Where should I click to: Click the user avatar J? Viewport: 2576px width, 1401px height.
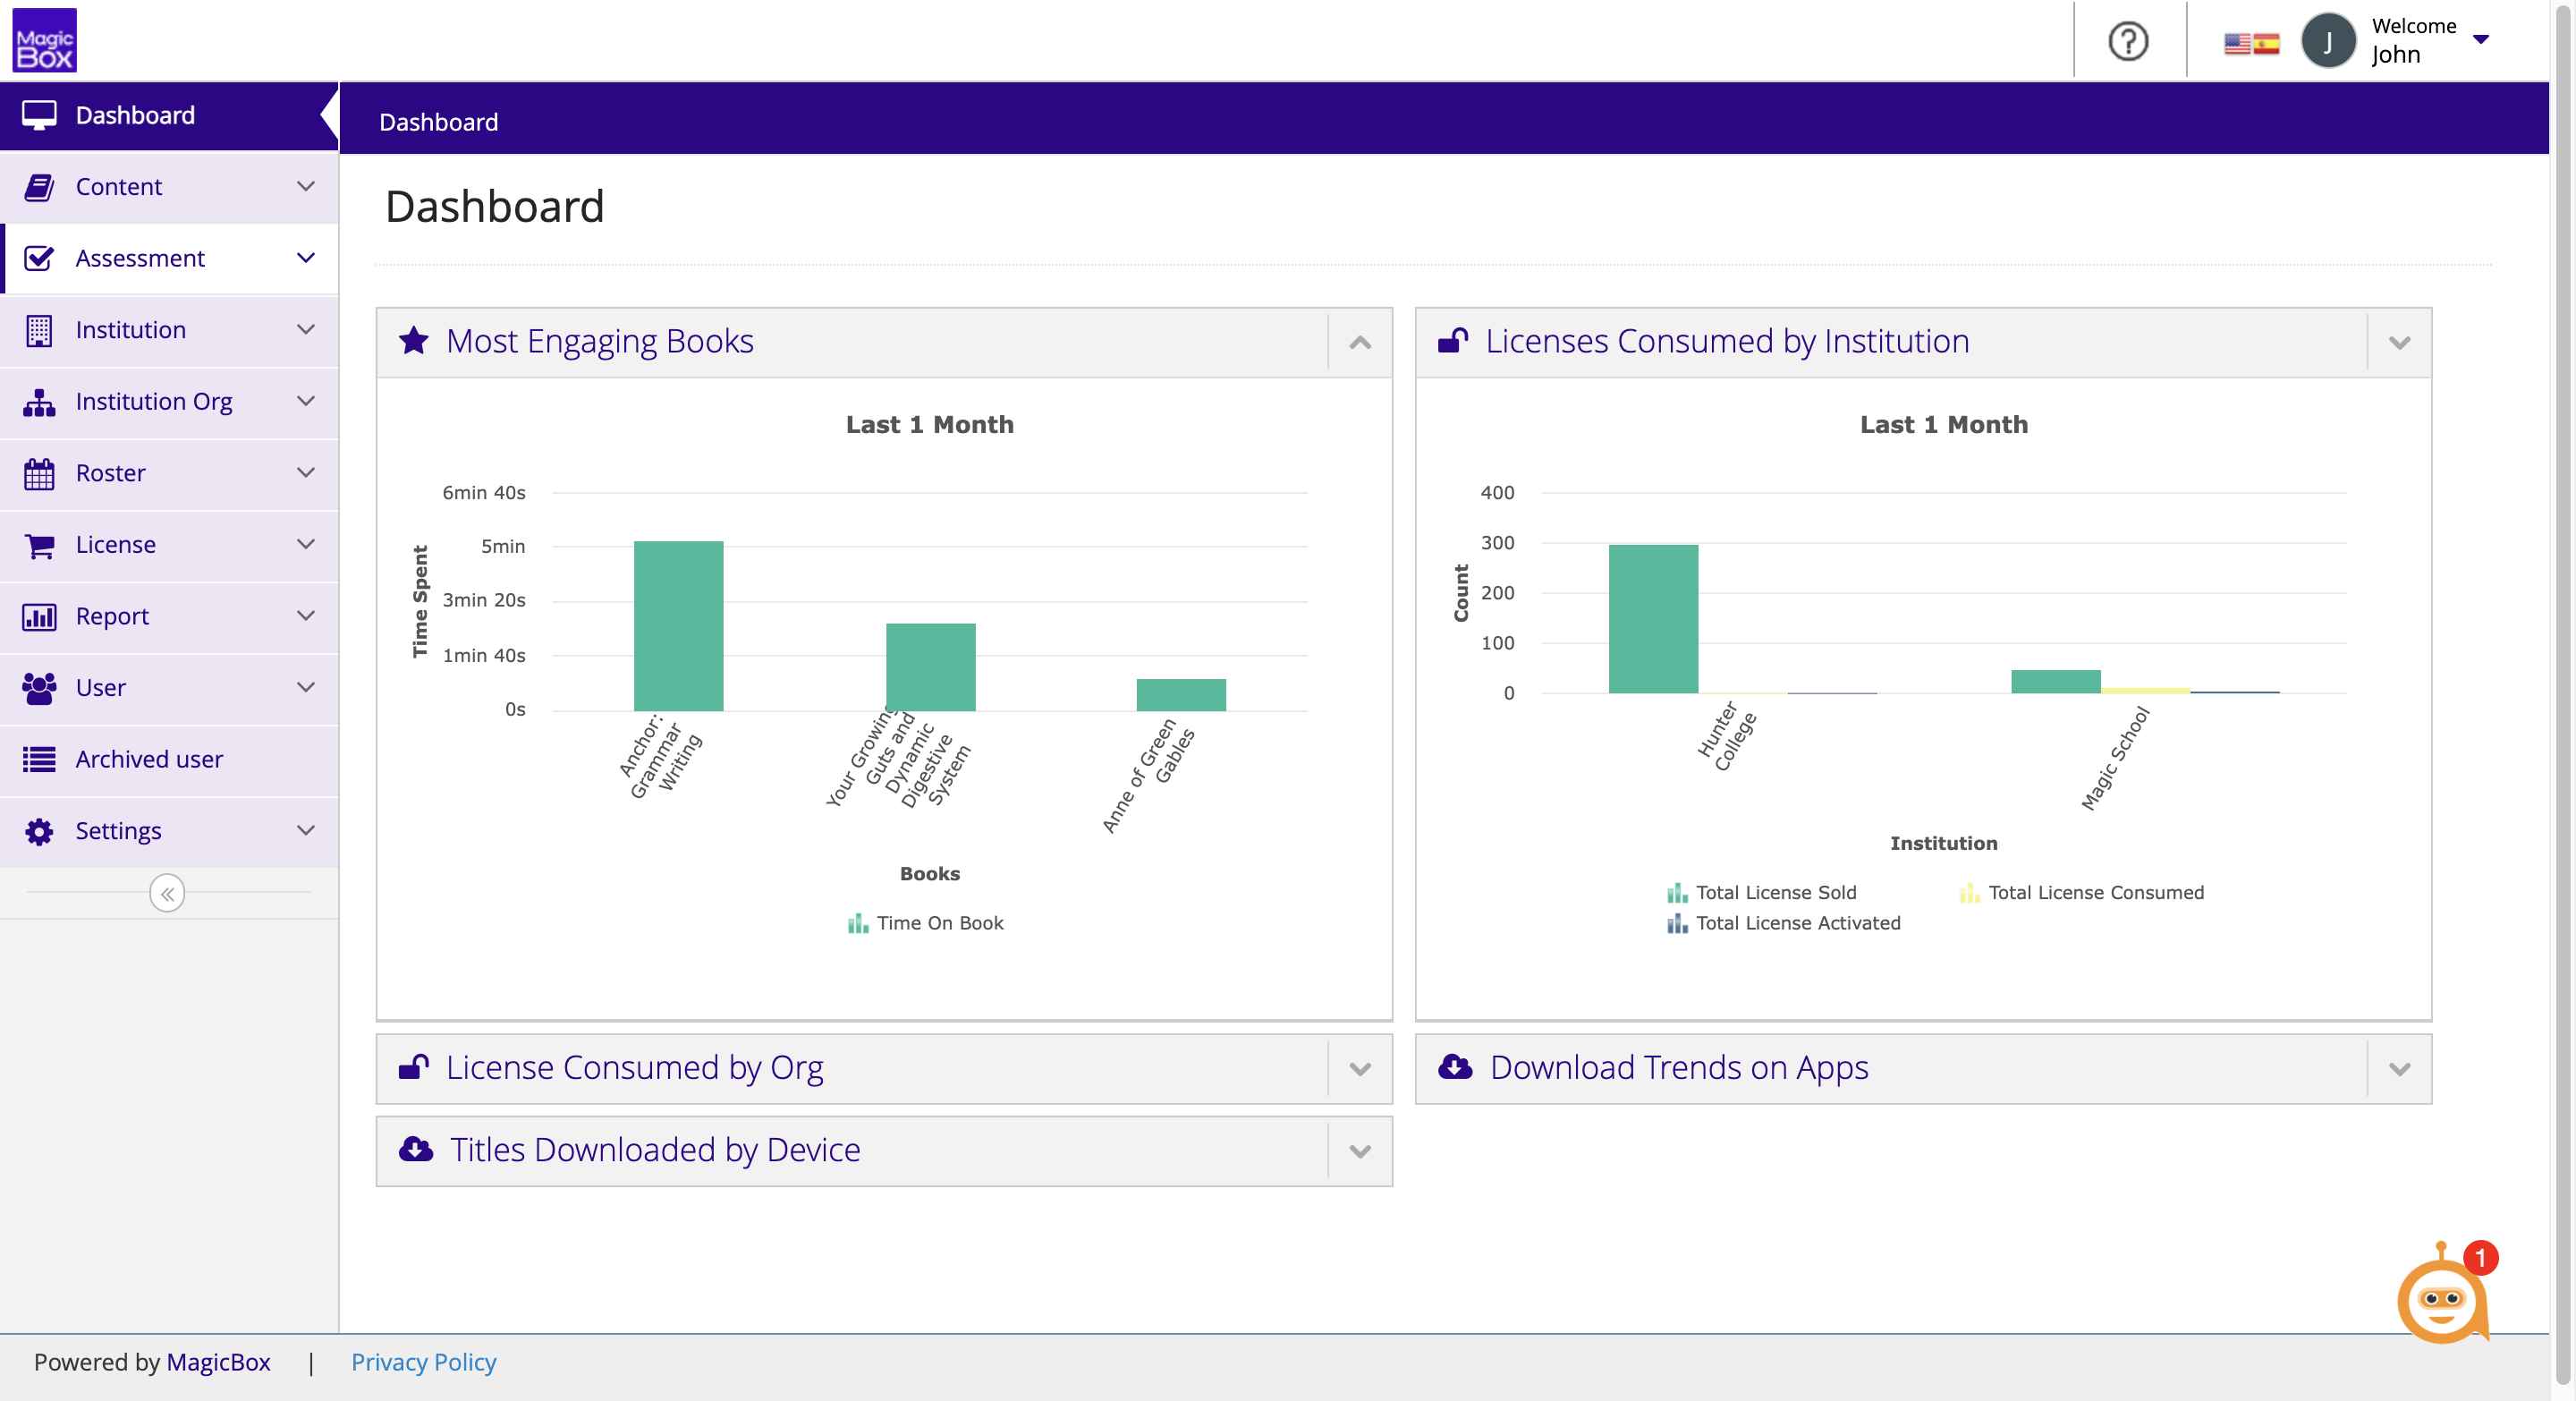coord(2328,41)
